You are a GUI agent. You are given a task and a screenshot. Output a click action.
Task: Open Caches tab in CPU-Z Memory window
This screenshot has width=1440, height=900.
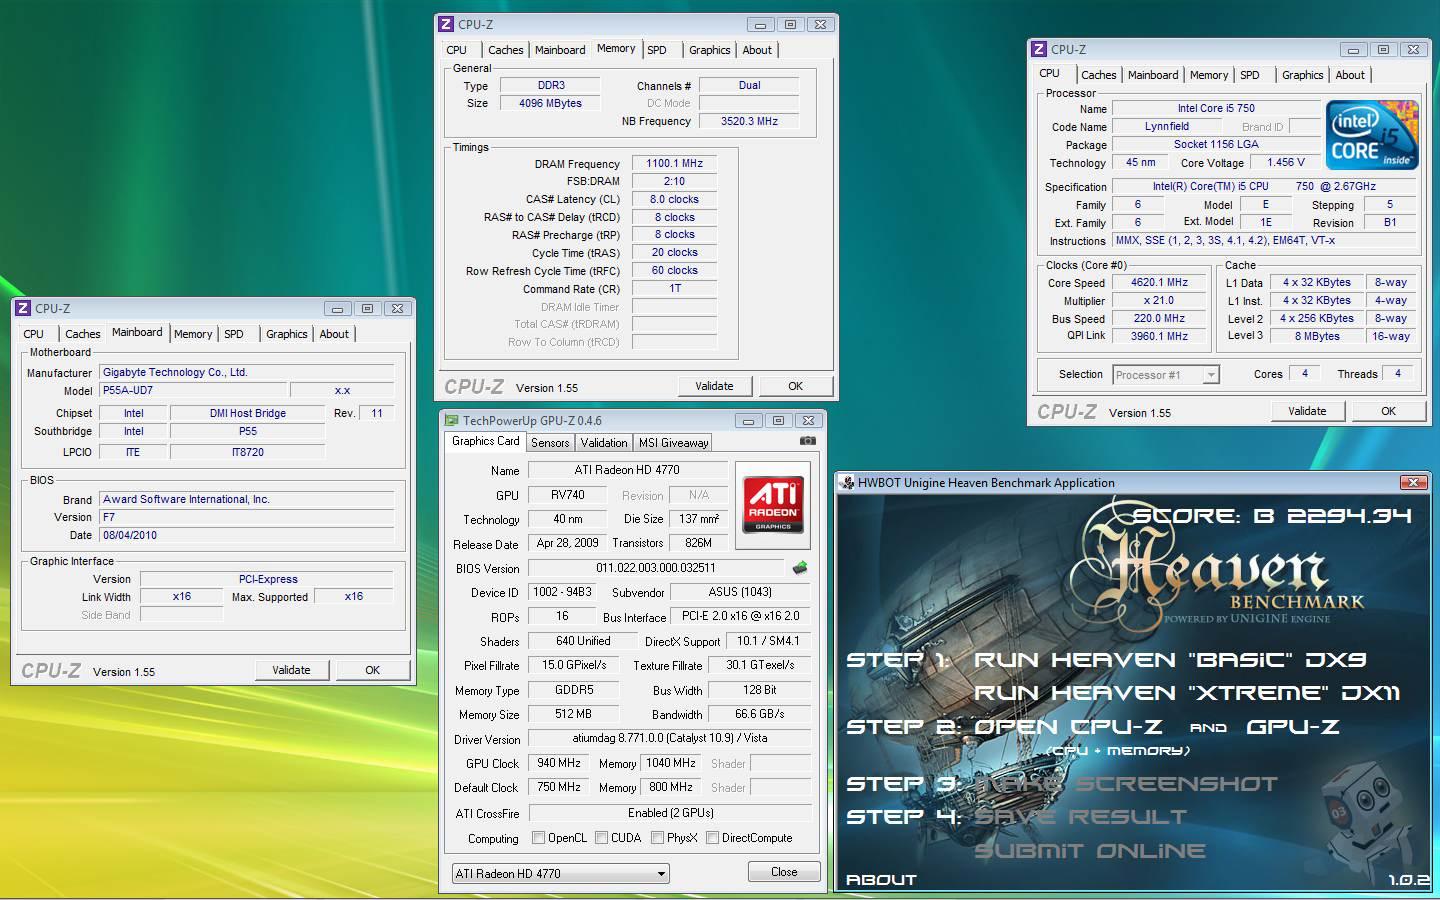tap(505, 50)
